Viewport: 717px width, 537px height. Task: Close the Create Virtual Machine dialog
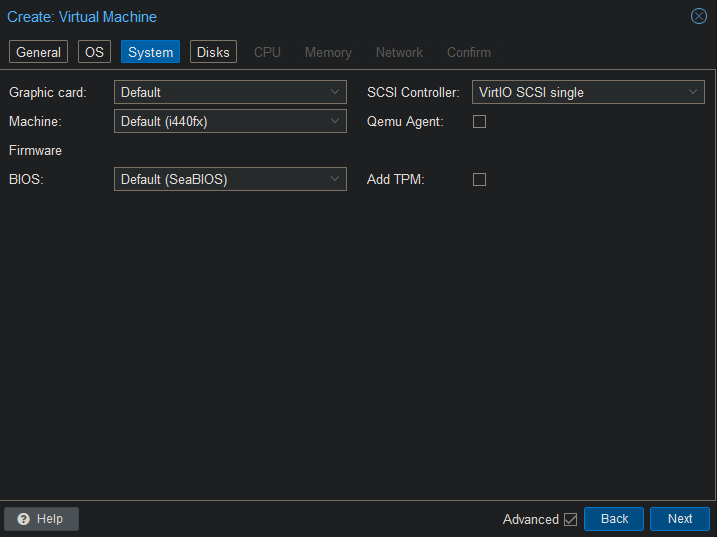click(x=699, y=16)
